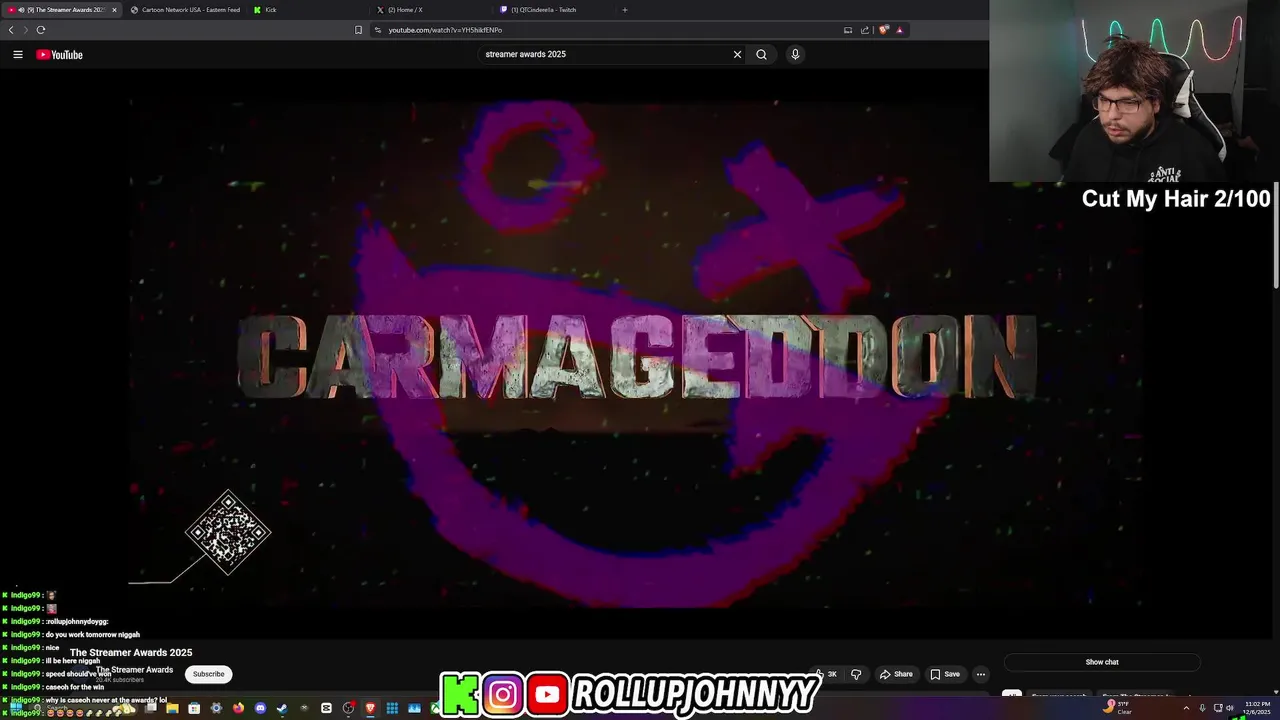
Task: Run the search with the magnifier button
Action: click(x=761, y=55)
